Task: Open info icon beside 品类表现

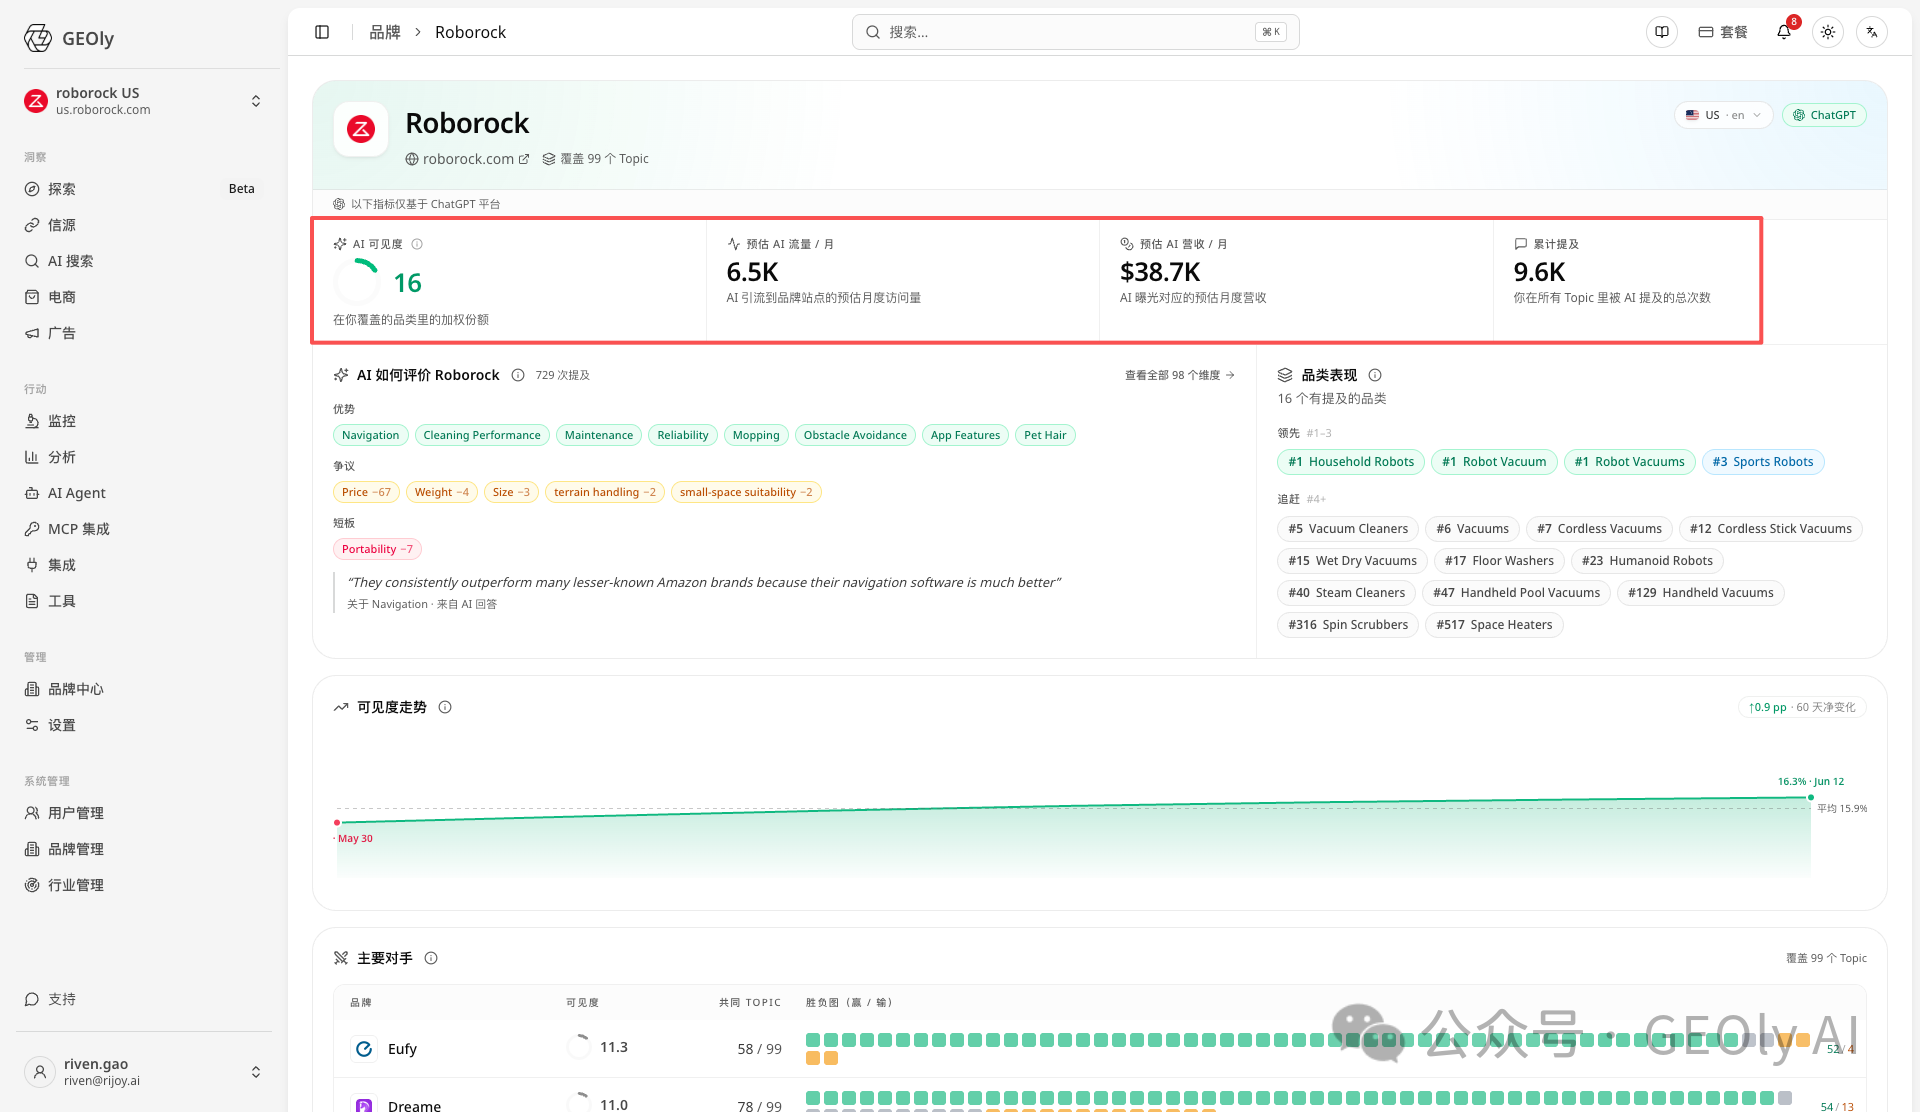Action: 1375,375
